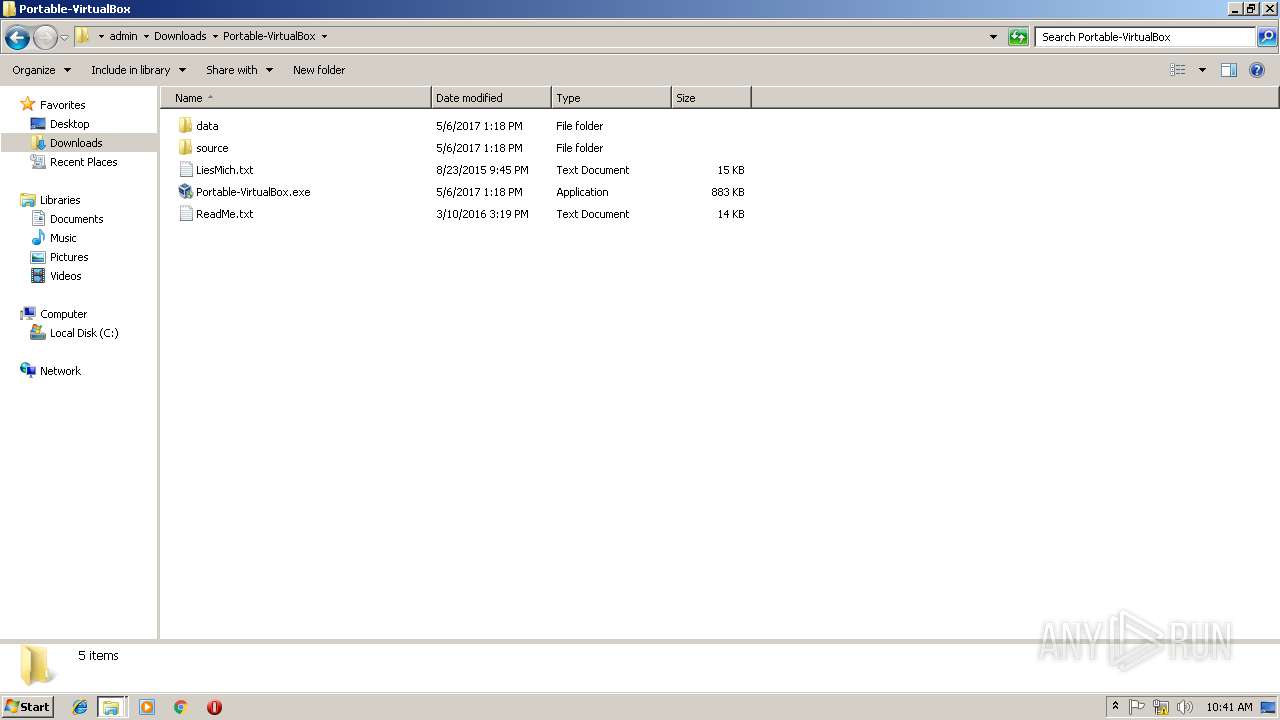Screen dimensions: 1280x720
Task: Sort by Date modified column
Action: click(491, 98)
